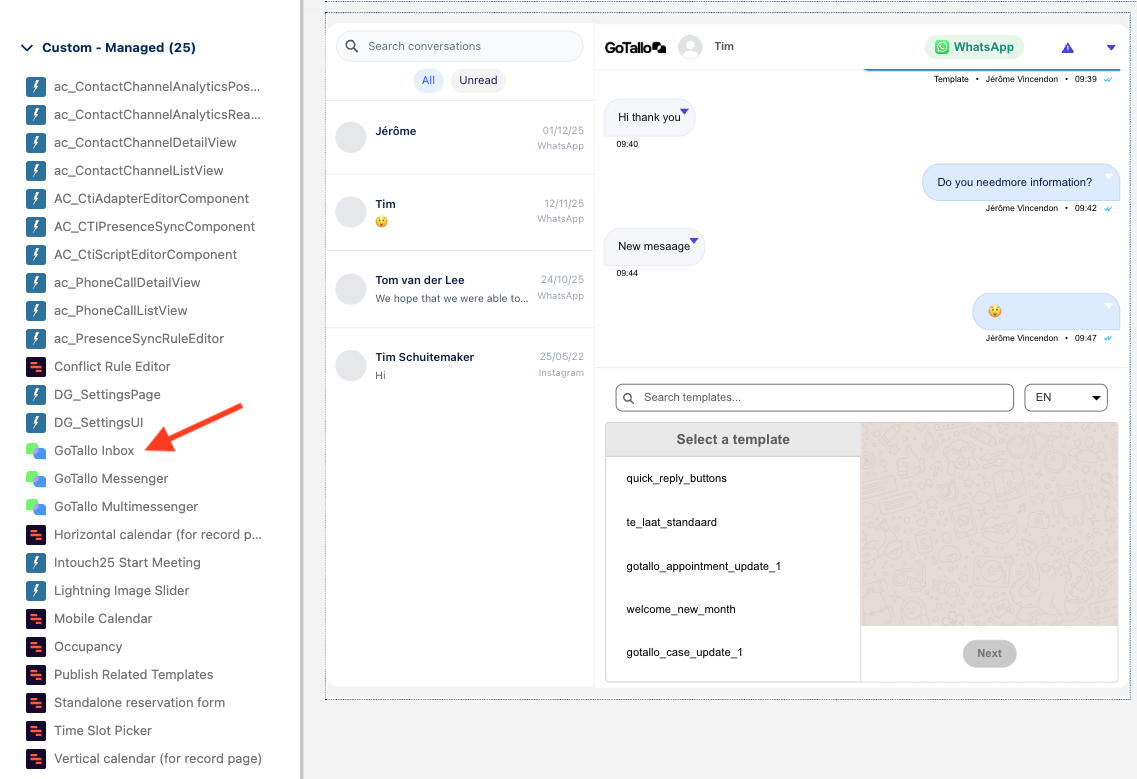Open the EN language dropdown

point(1066,397)
